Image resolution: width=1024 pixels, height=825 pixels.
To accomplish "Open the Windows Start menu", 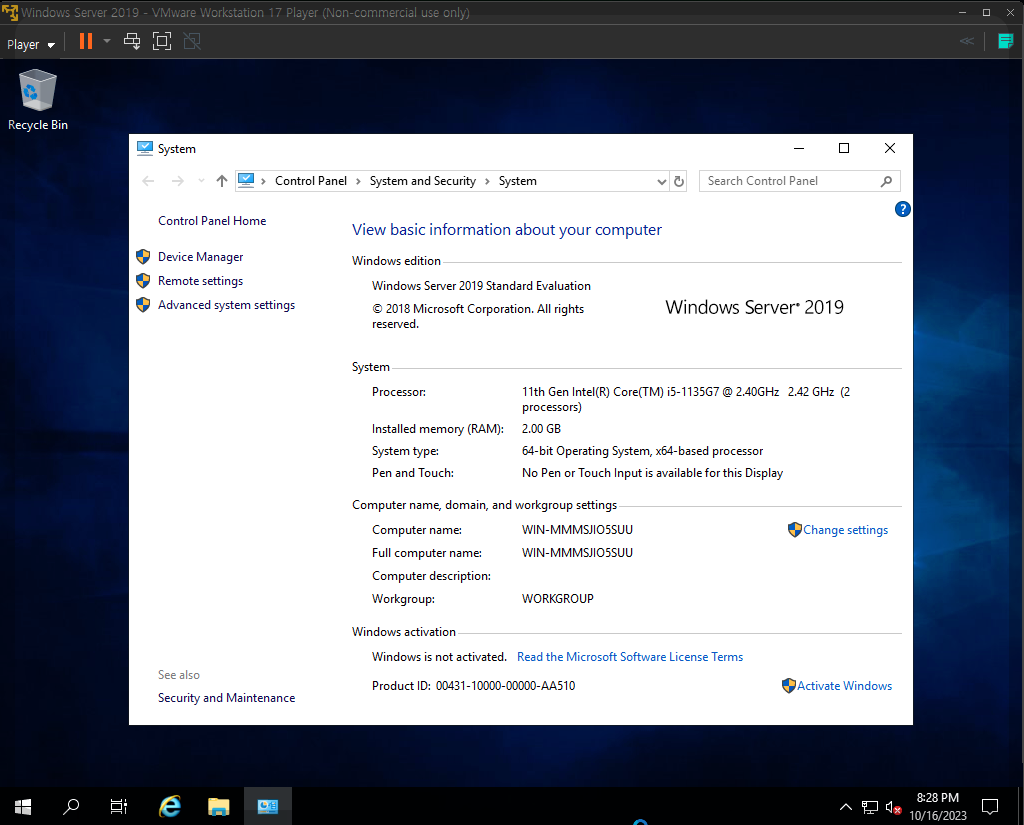I will pos(23,807).
